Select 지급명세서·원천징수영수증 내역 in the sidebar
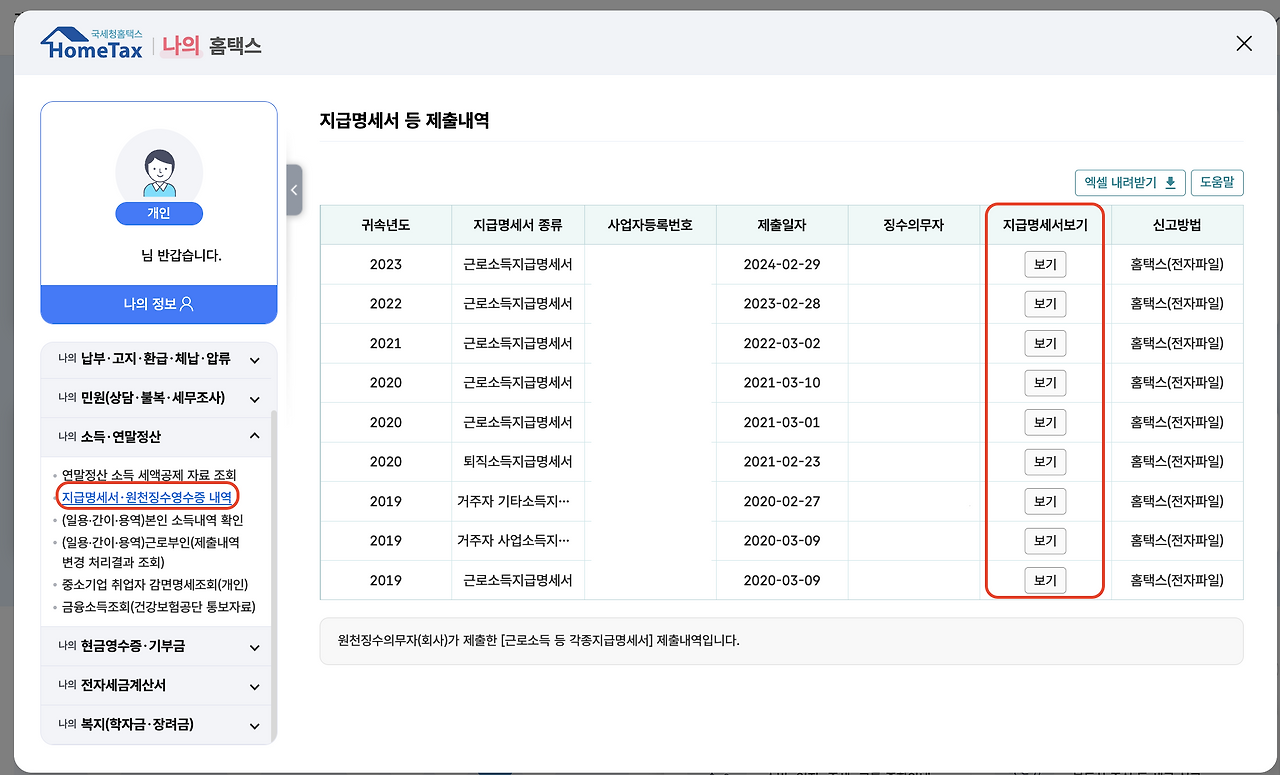The width and height of the screenshot is (1280, 775). (x=144, y=497)
